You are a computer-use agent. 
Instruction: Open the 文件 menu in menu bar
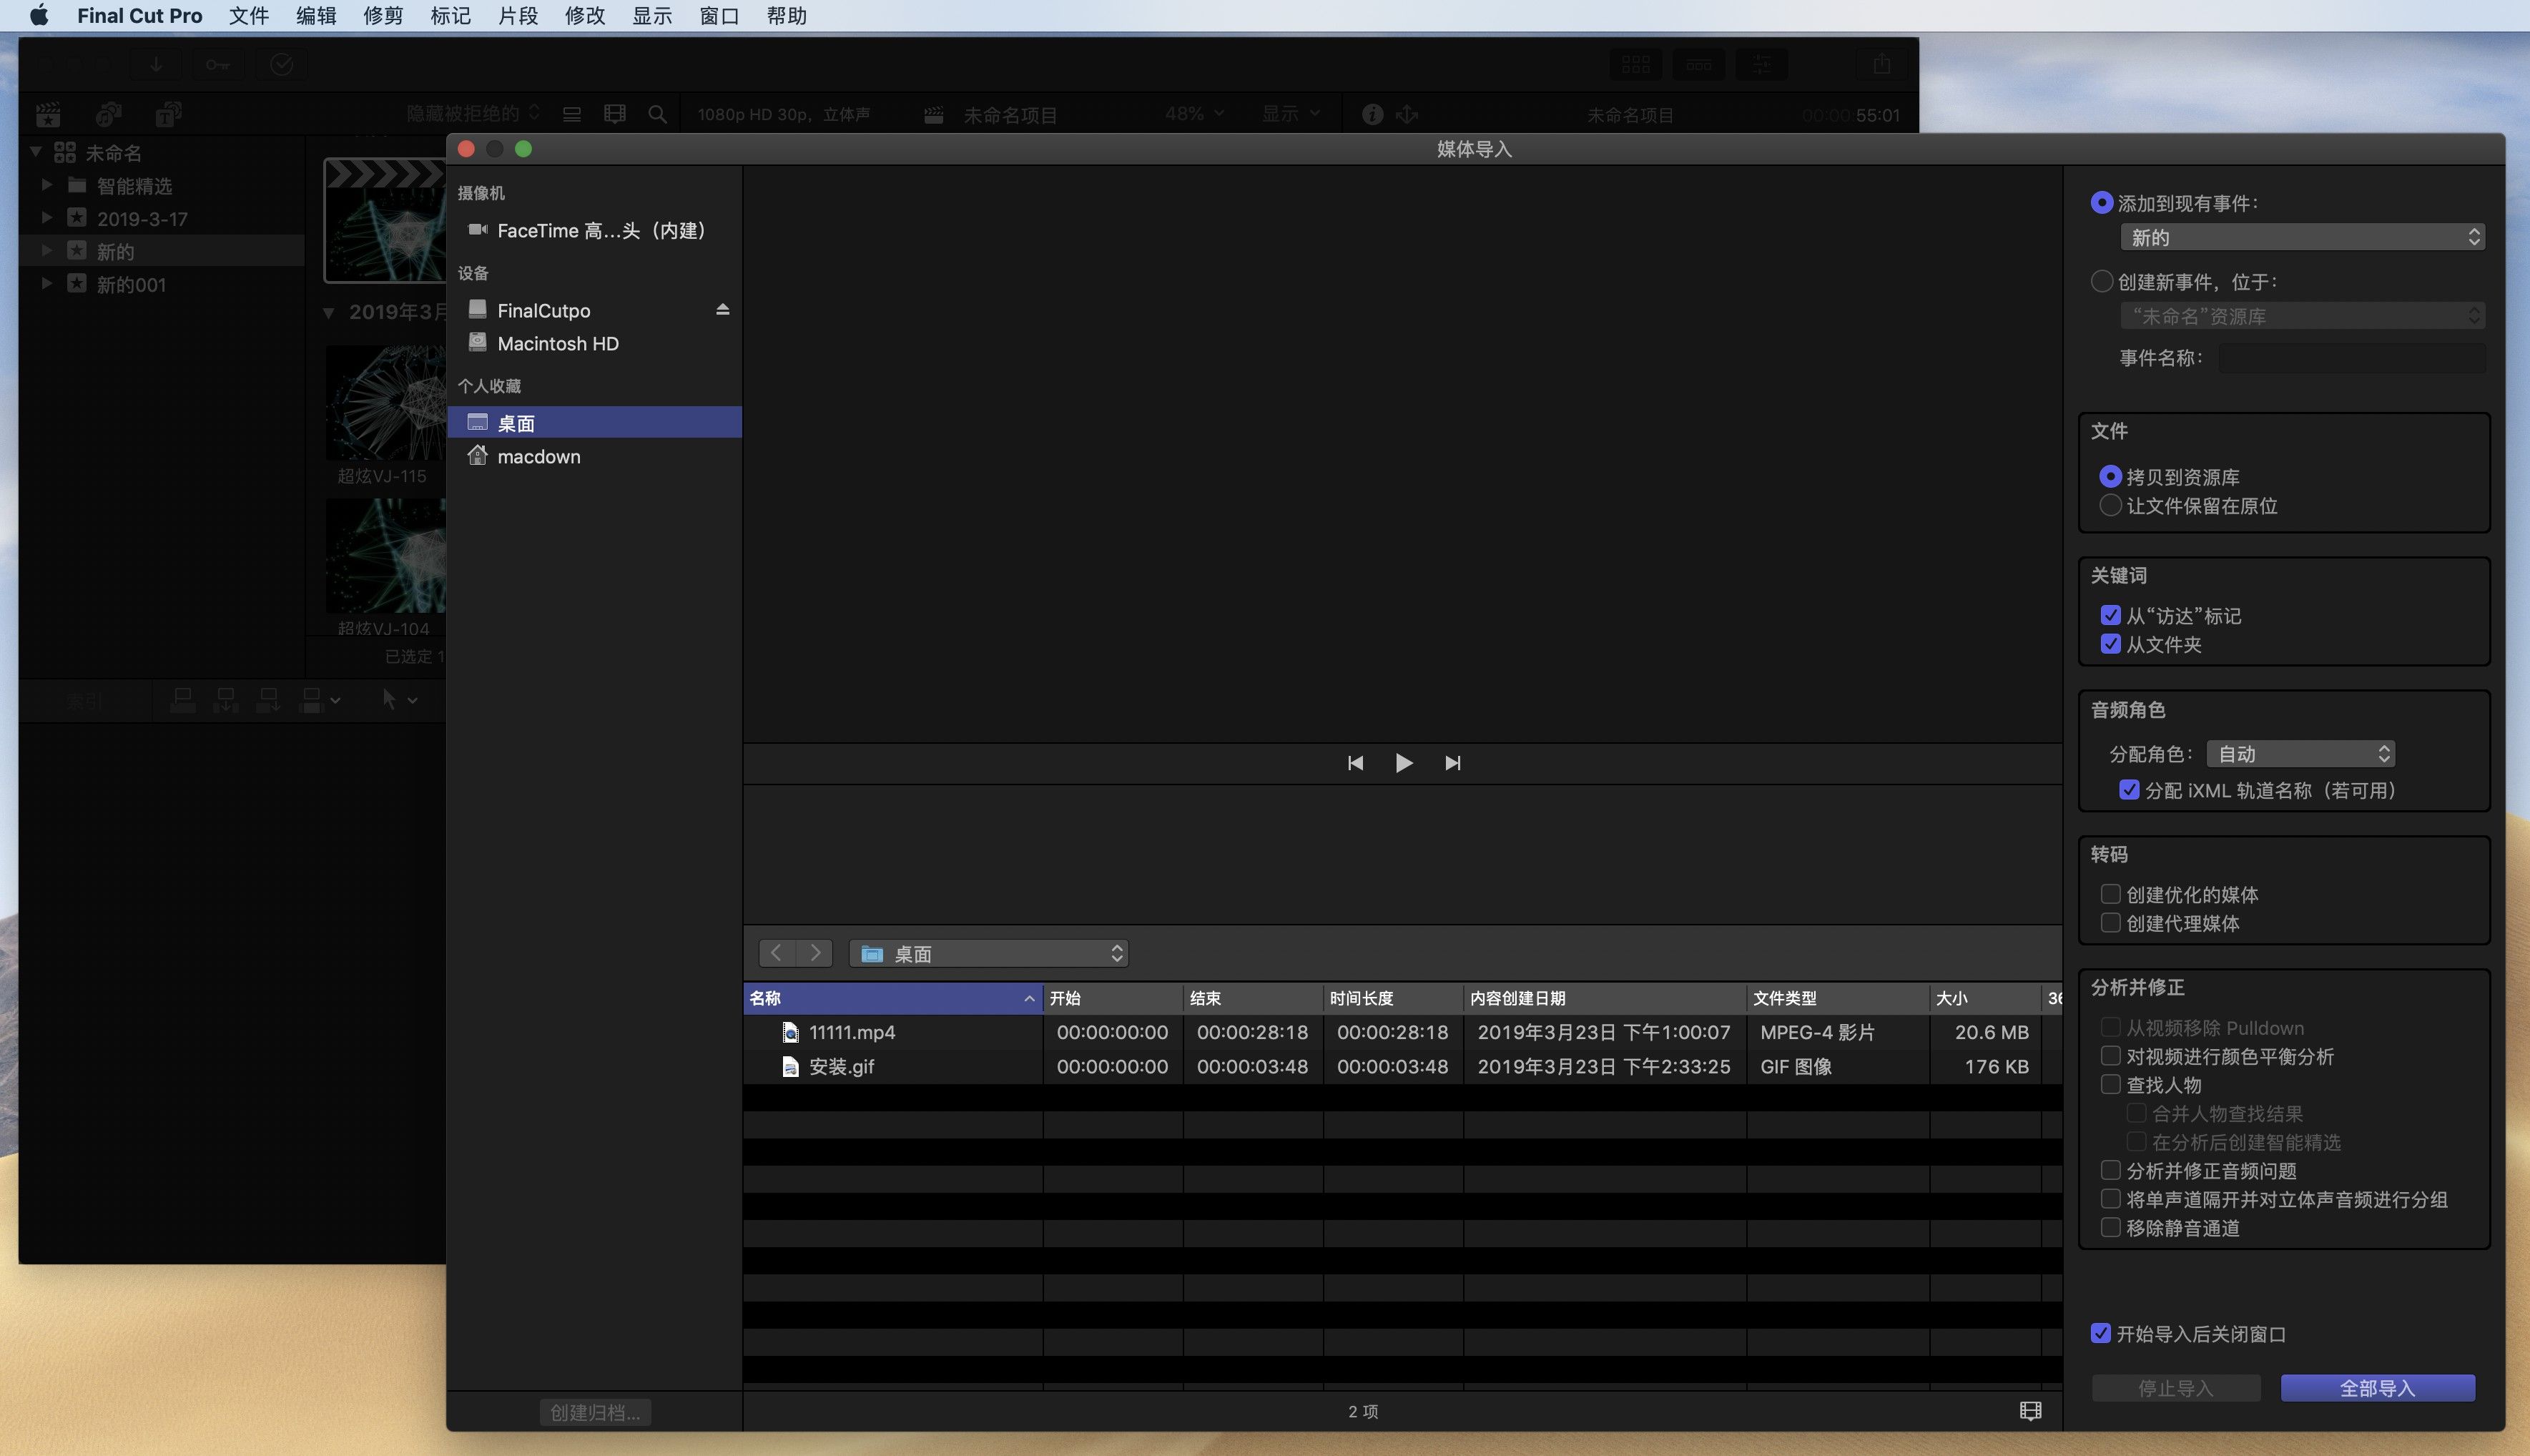click(249, 16)
